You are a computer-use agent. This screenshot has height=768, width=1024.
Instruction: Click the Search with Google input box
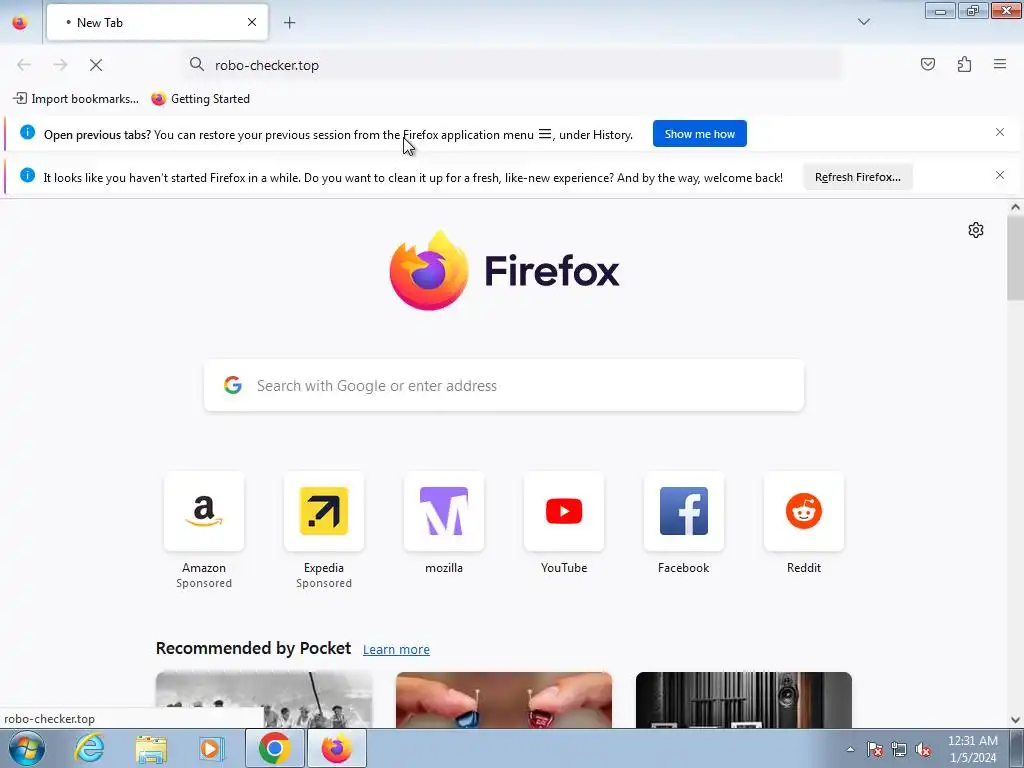pos(504,385)
